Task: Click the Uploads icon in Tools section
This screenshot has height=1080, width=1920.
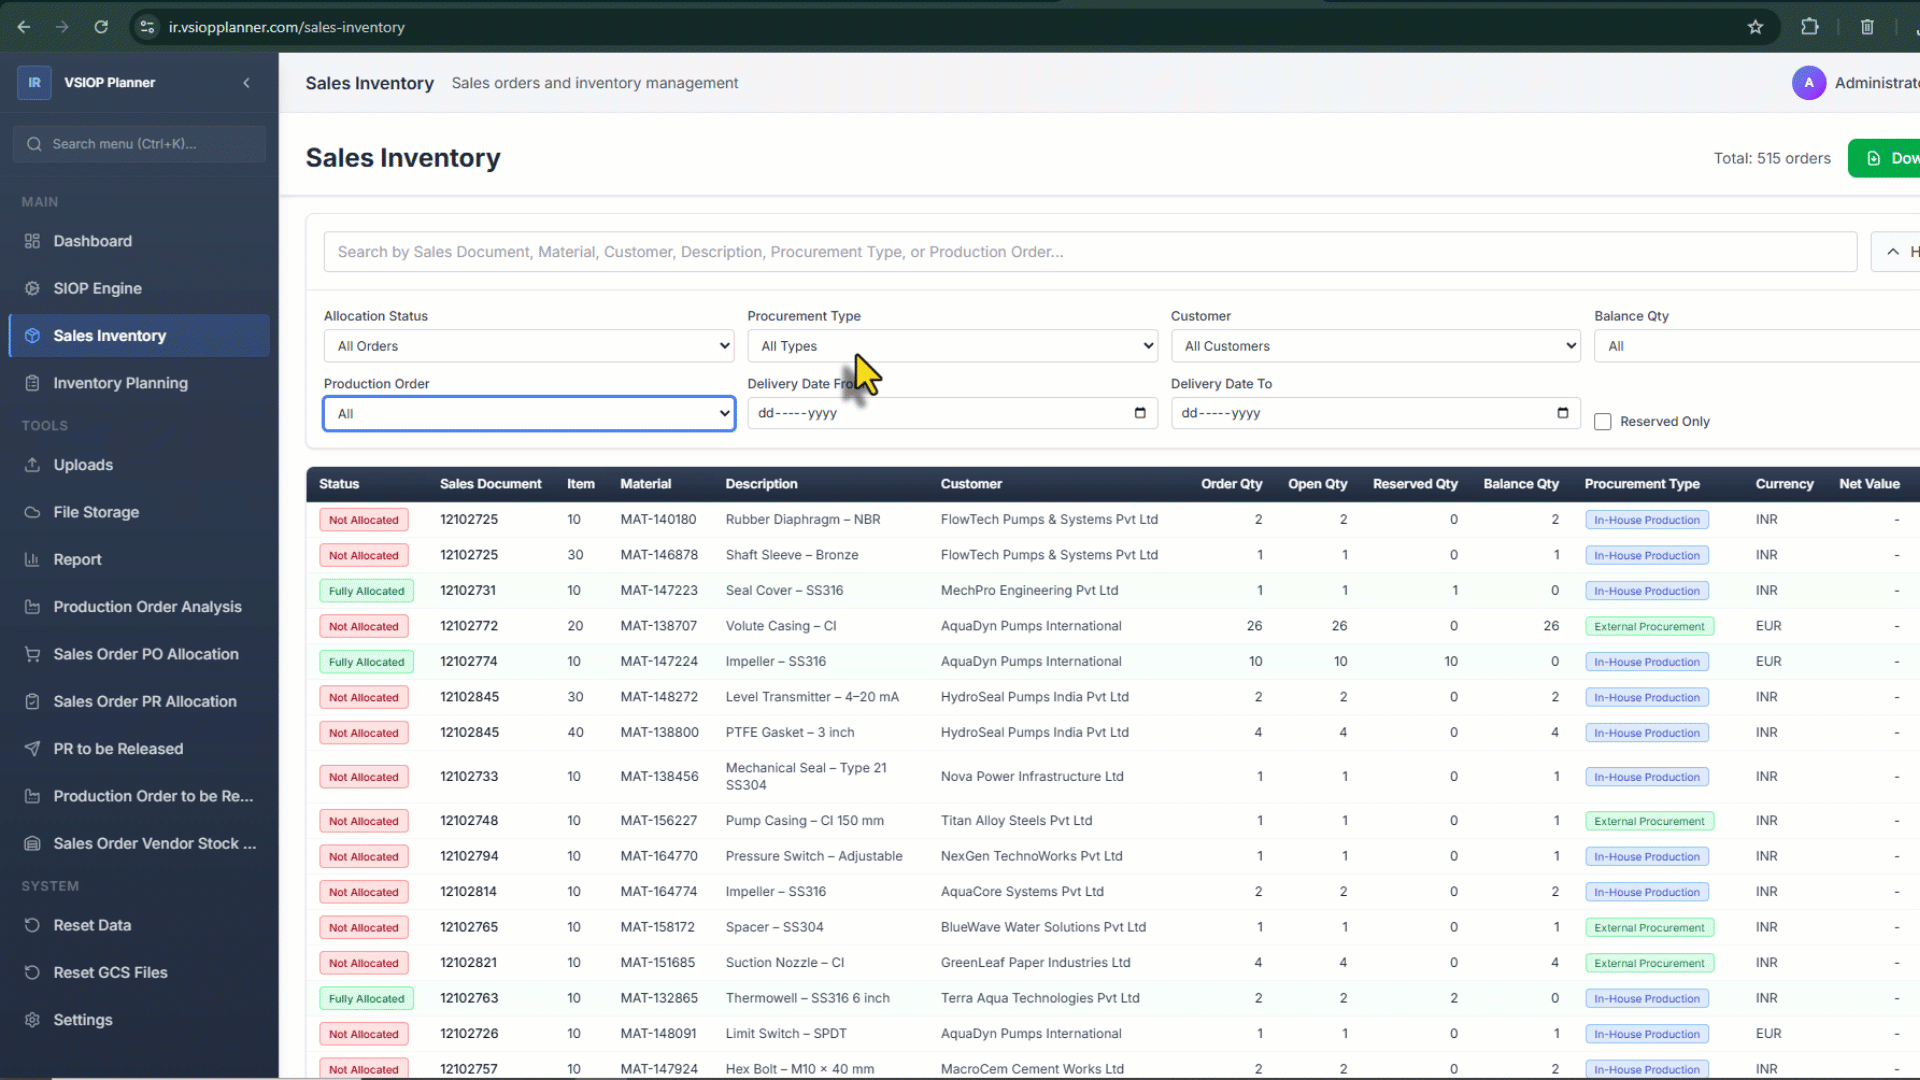Action: point(32,465)
